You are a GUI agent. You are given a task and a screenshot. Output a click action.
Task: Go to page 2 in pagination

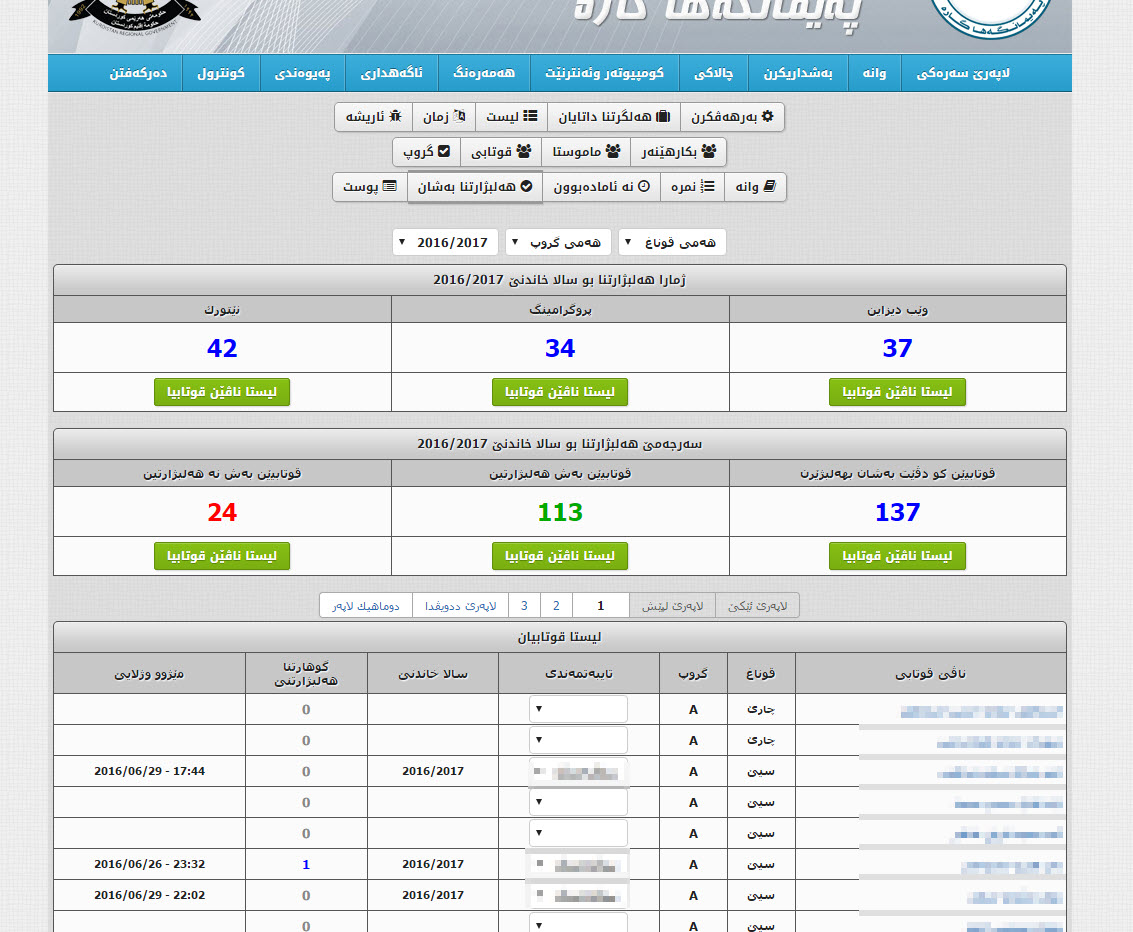tap(556, 605)
